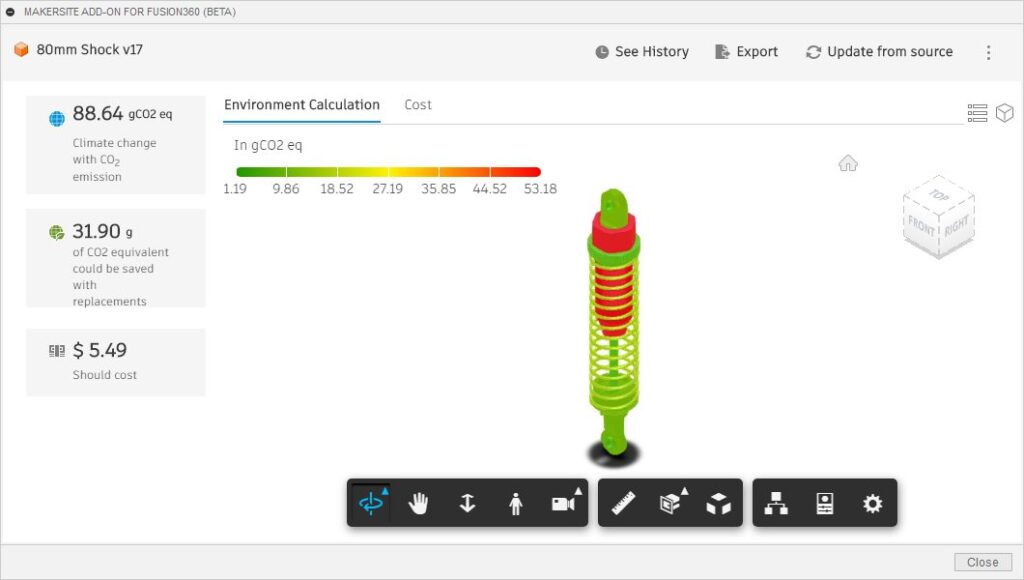Click the Export button
1024x580 pixels.
click(x=746, y=51)
